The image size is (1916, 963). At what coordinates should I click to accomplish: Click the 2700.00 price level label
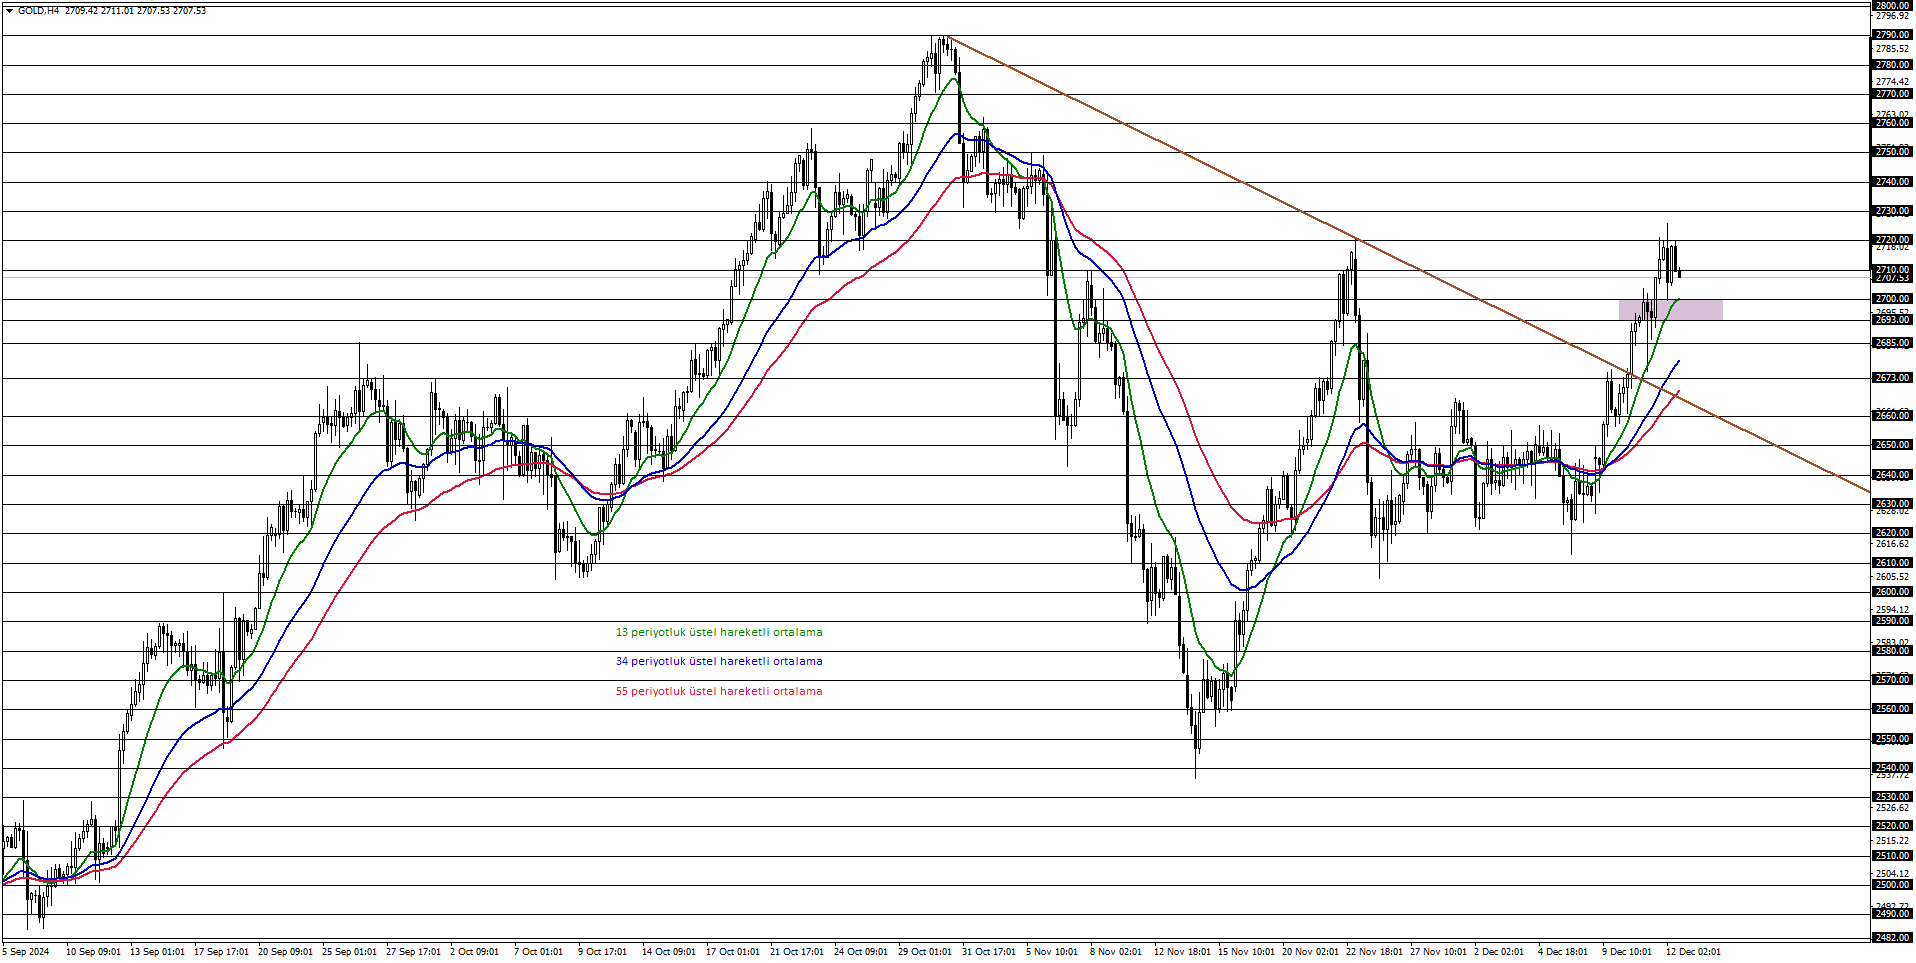1892,299
